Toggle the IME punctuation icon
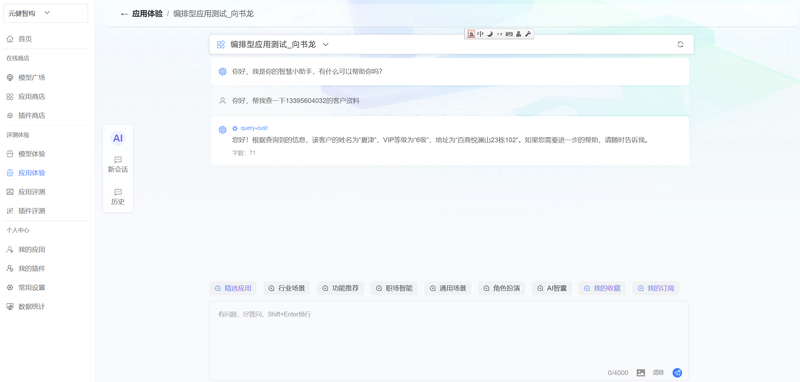The width and height of the screenshot is (800, 382). [499, 34]
